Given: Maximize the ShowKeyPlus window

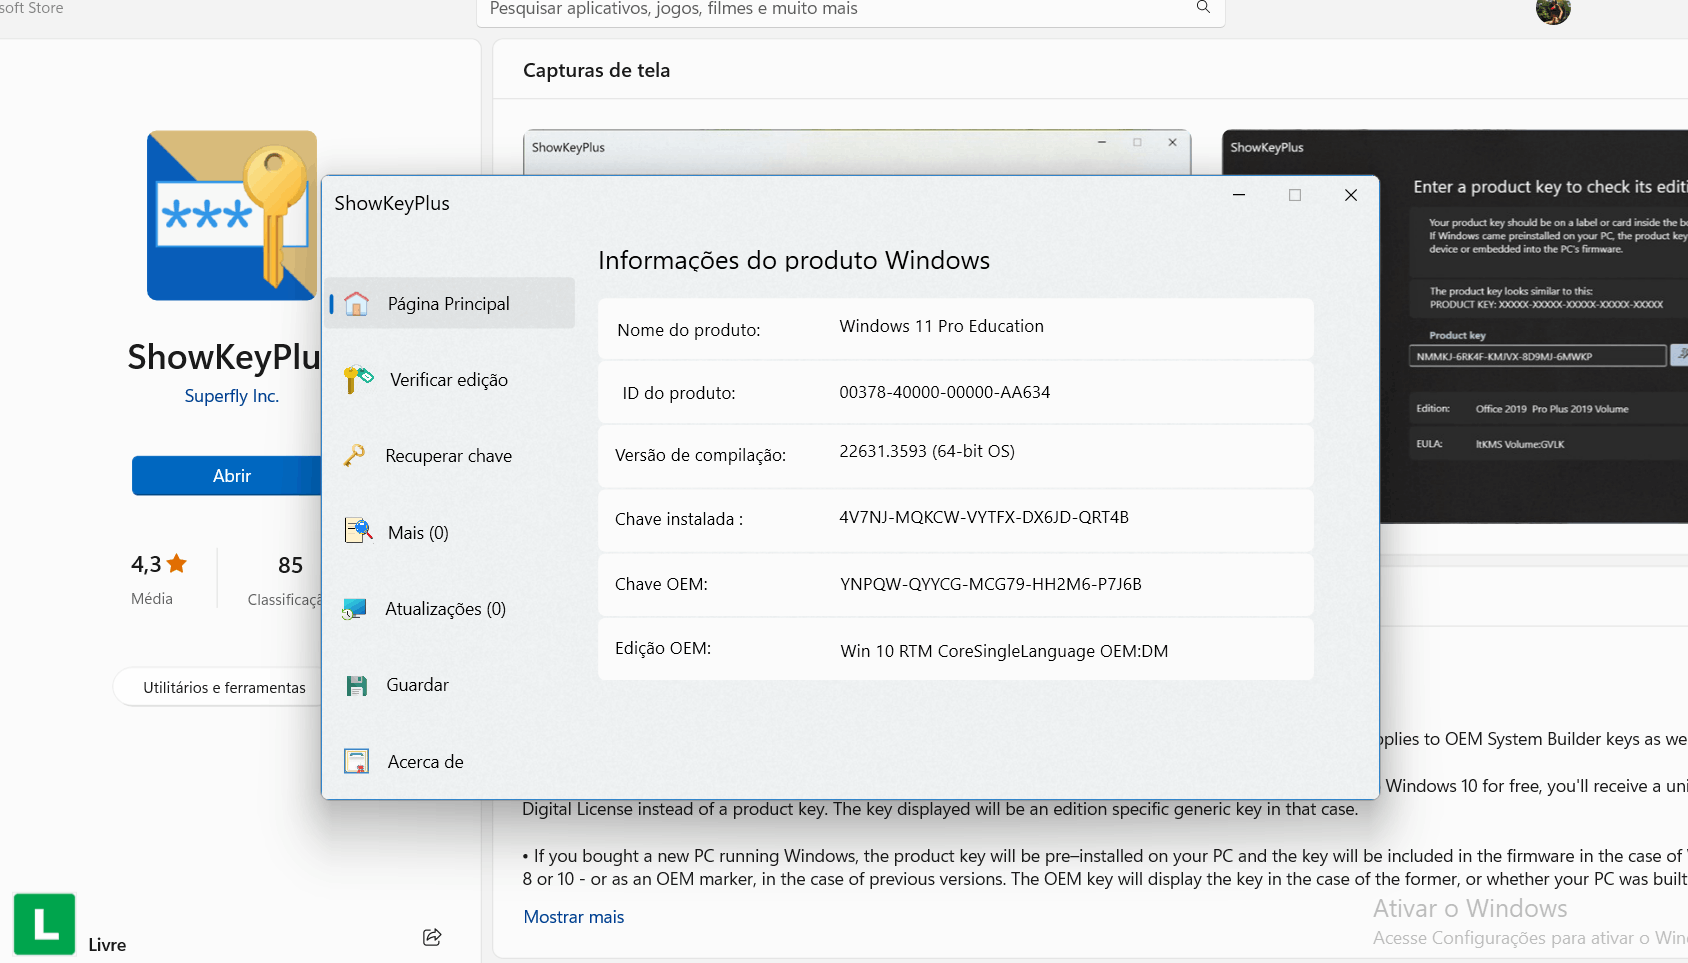Looking at the screenshot, I should coord(1295,195).
